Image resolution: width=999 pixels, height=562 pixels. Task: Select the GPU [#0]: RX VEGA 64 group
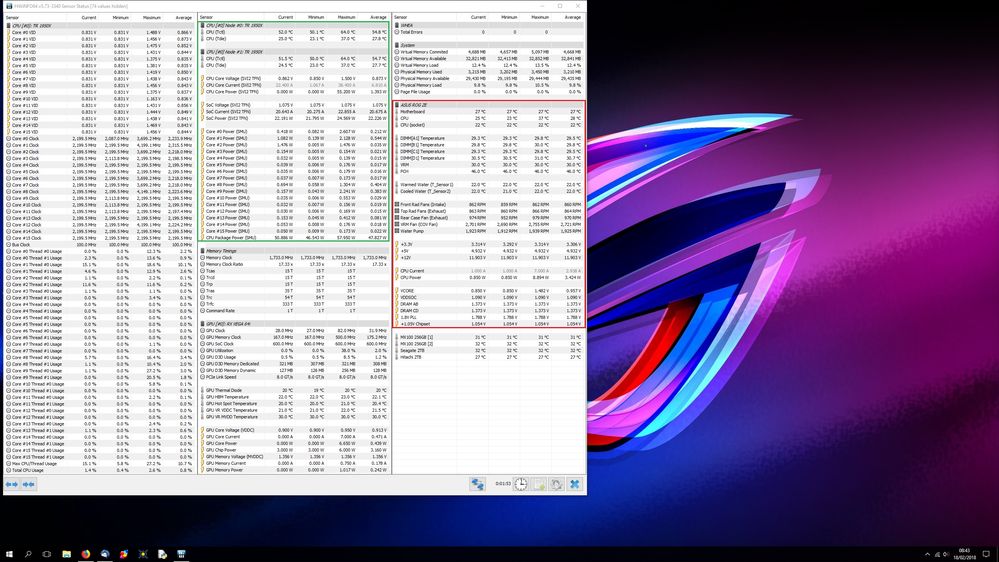(294, 324)
